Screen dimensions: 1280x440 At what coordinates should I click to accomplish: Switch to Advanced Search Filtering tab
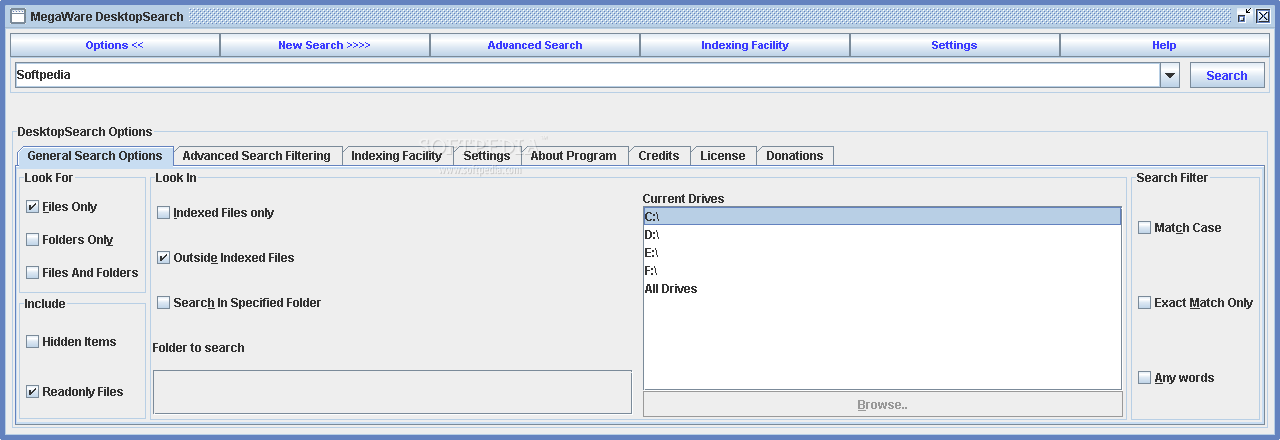[257, 156]
